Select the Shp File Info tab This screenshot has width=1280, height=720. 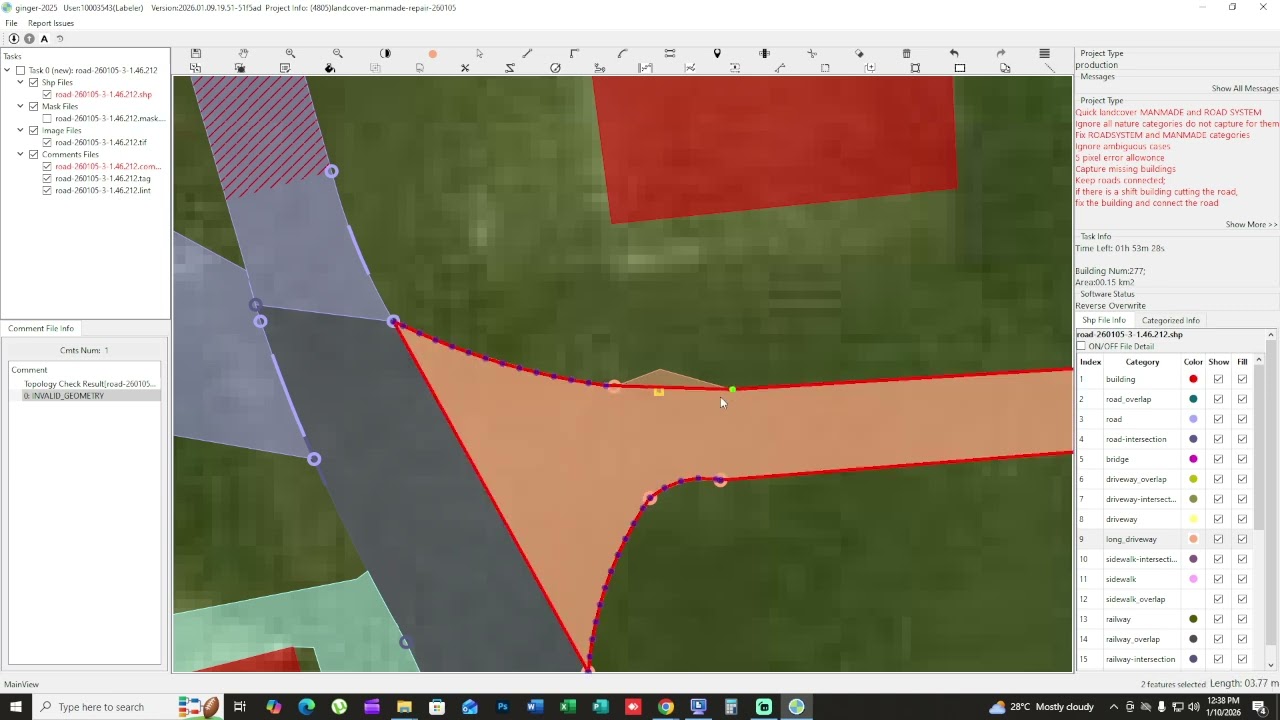tap(1104, 320)
